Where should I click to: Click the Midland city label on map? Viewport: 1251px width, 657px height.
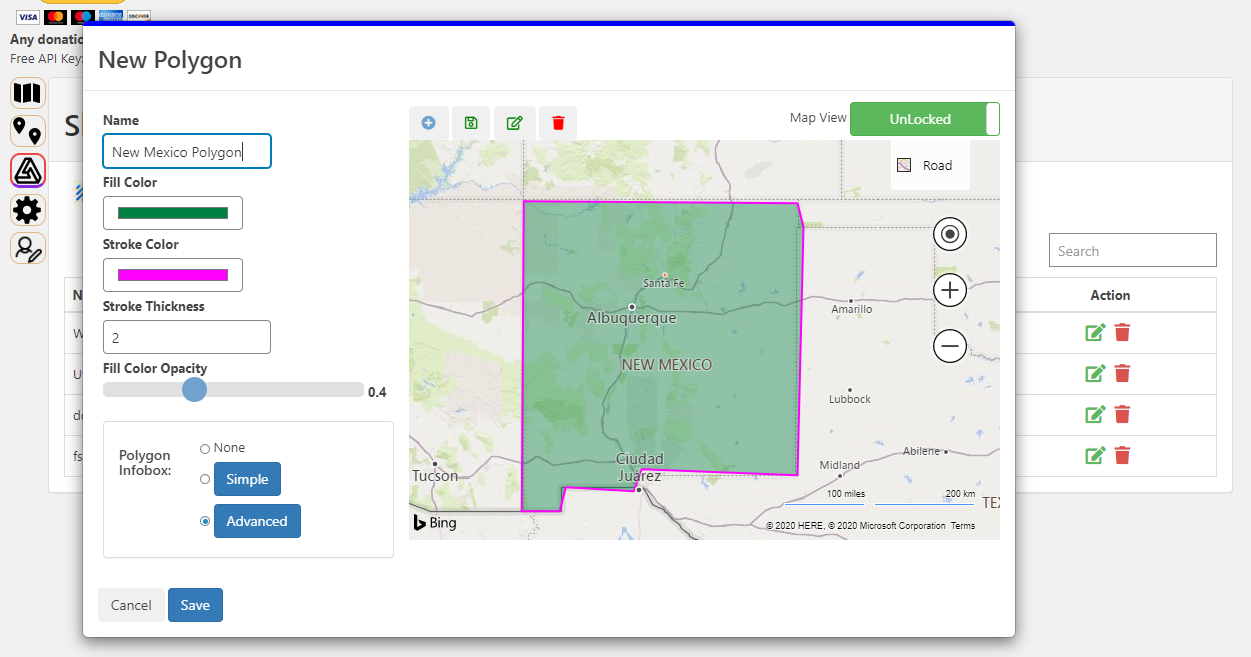pos(840,465)
